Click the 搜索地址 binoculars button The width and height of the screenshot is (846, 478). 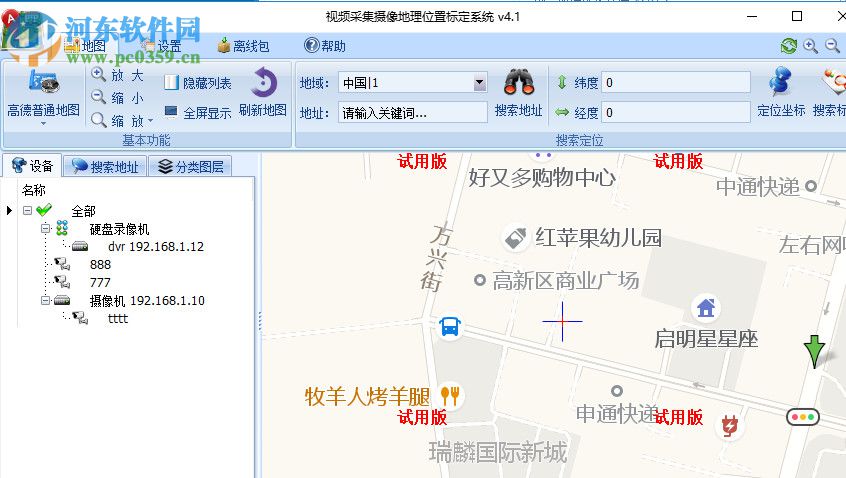[x=518, y=93]
